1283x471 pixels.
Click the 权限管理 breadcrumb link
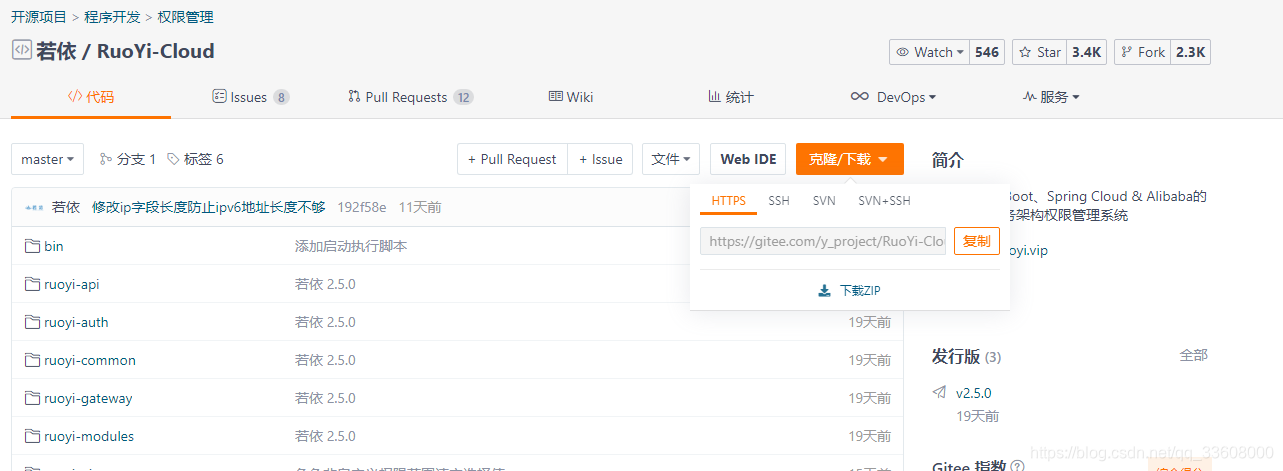(x=186, y=17)
